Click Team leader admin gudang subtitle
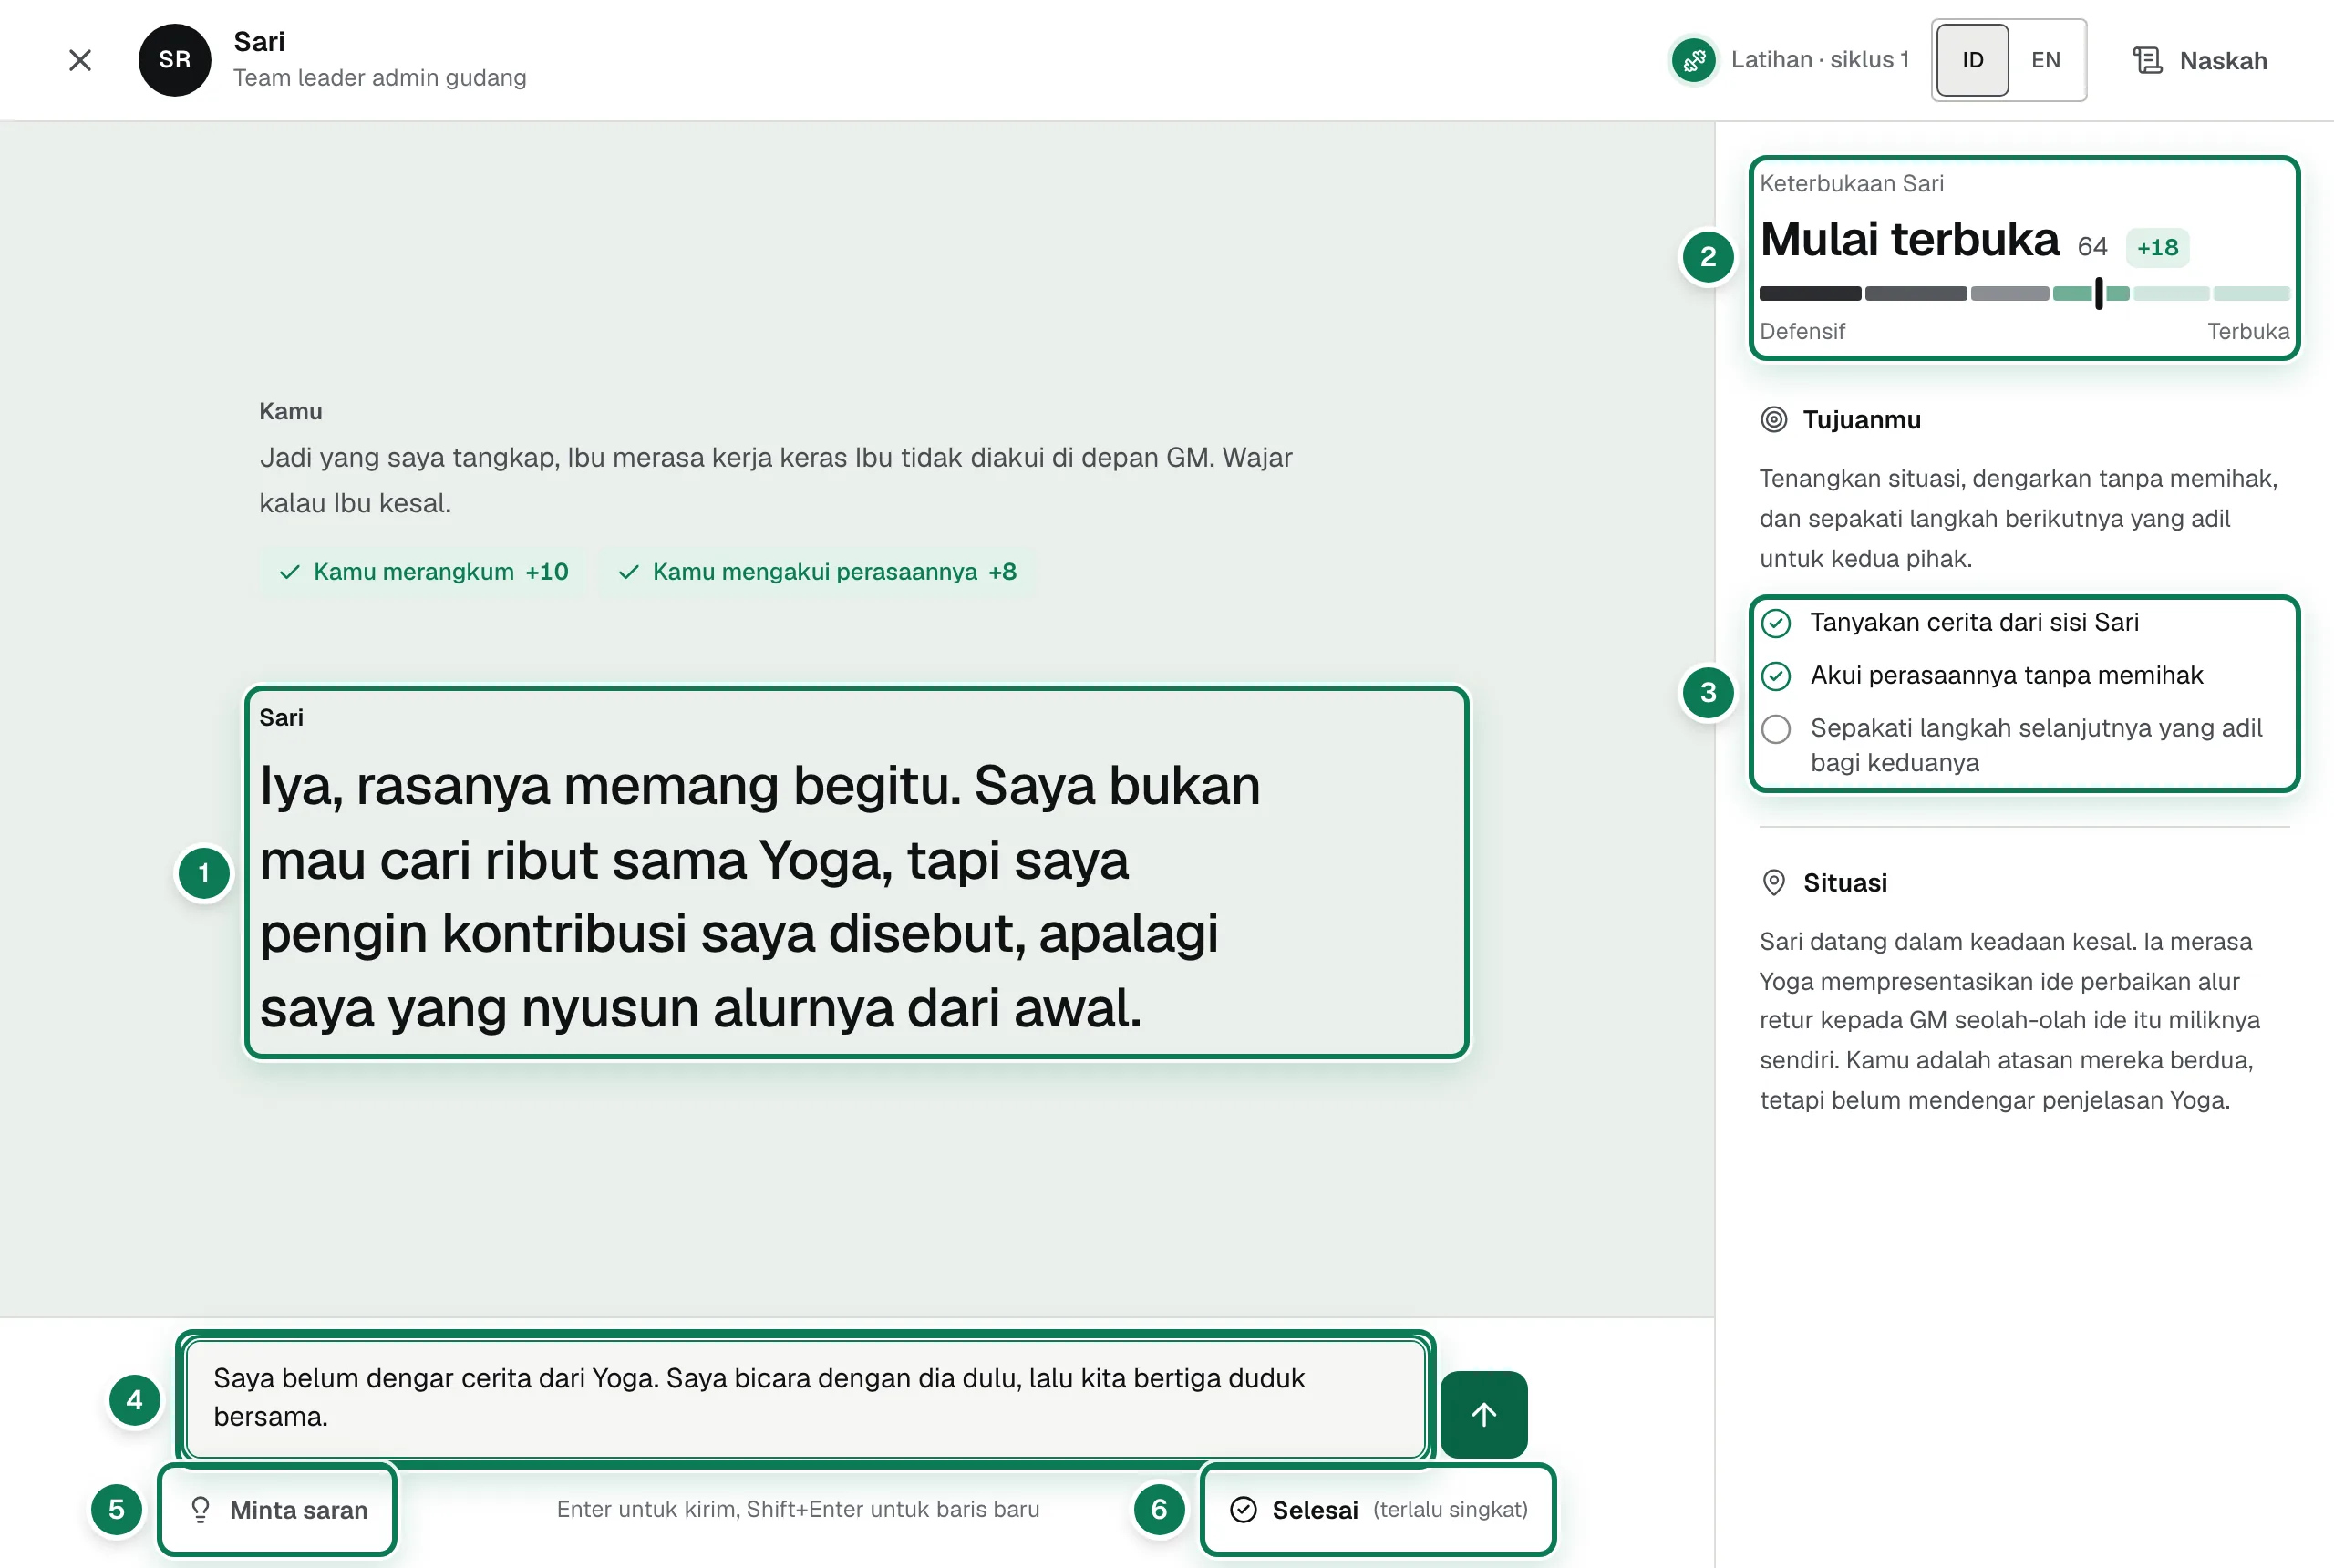 coord(380,78)
